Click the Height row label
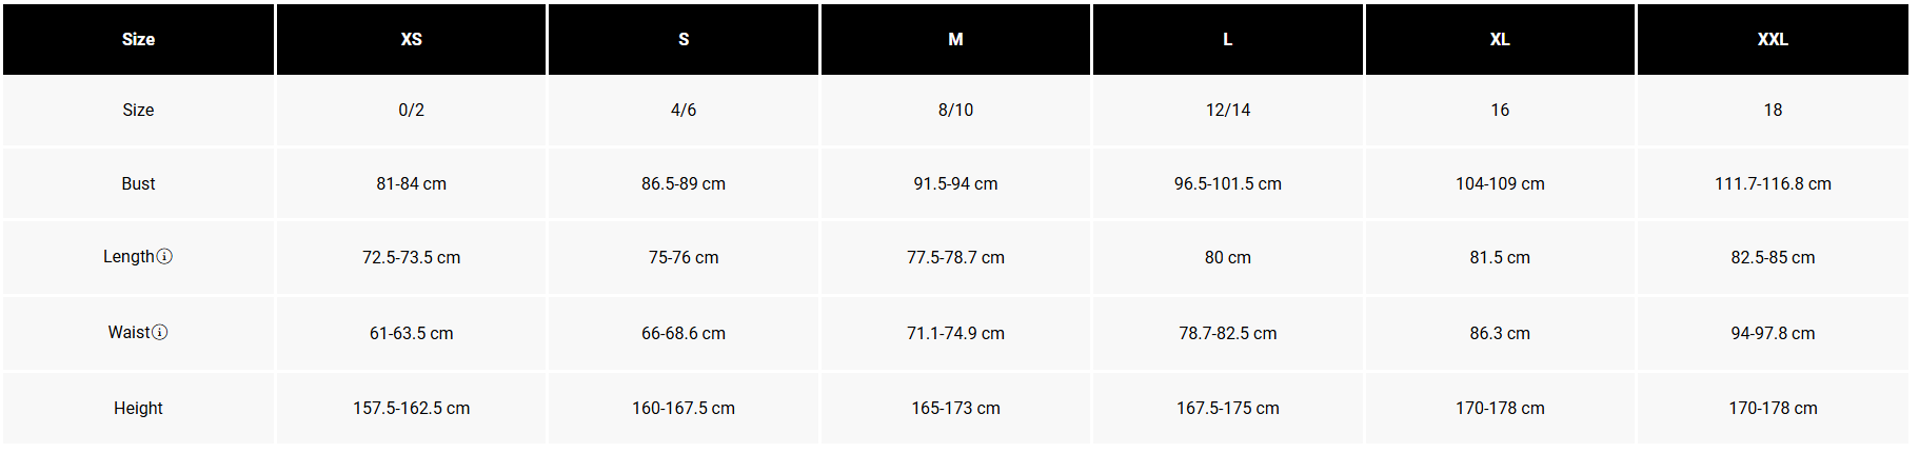Viewport: 1920px width, 453px height. [x=138, y=408]
